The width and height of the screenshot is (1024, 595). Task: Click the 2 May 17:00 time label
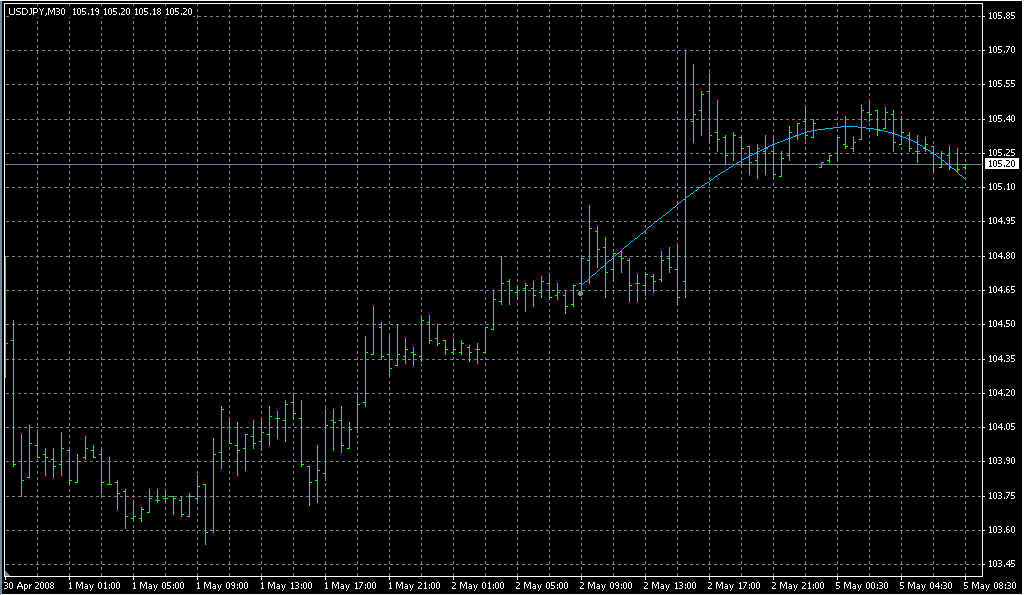point(734,585)
